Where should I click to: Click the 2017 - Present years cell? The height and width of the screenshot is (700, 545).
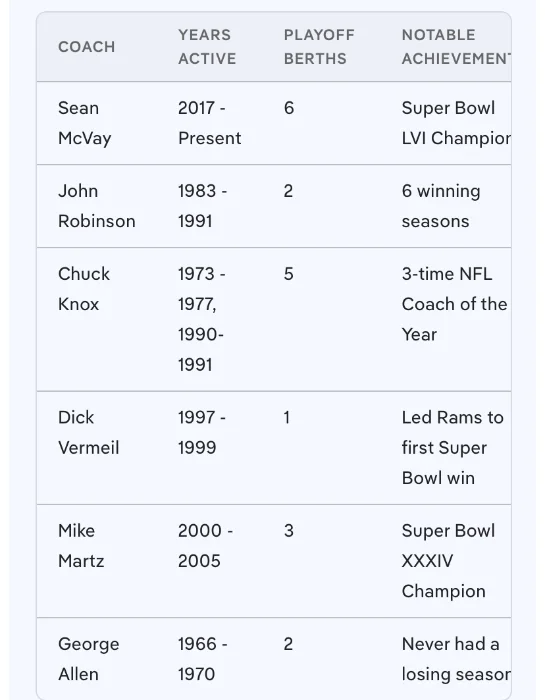pyautogui.click(x=210, y=123)
